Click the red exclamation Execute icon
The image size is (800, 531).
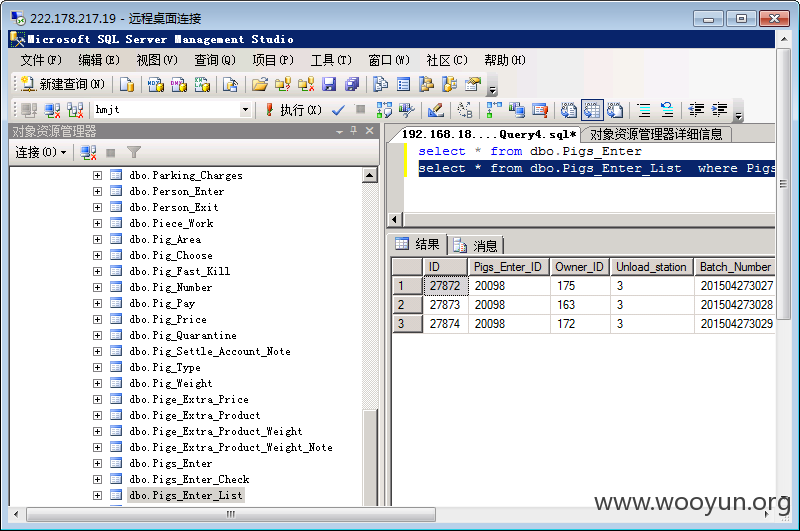coord(269,110)
